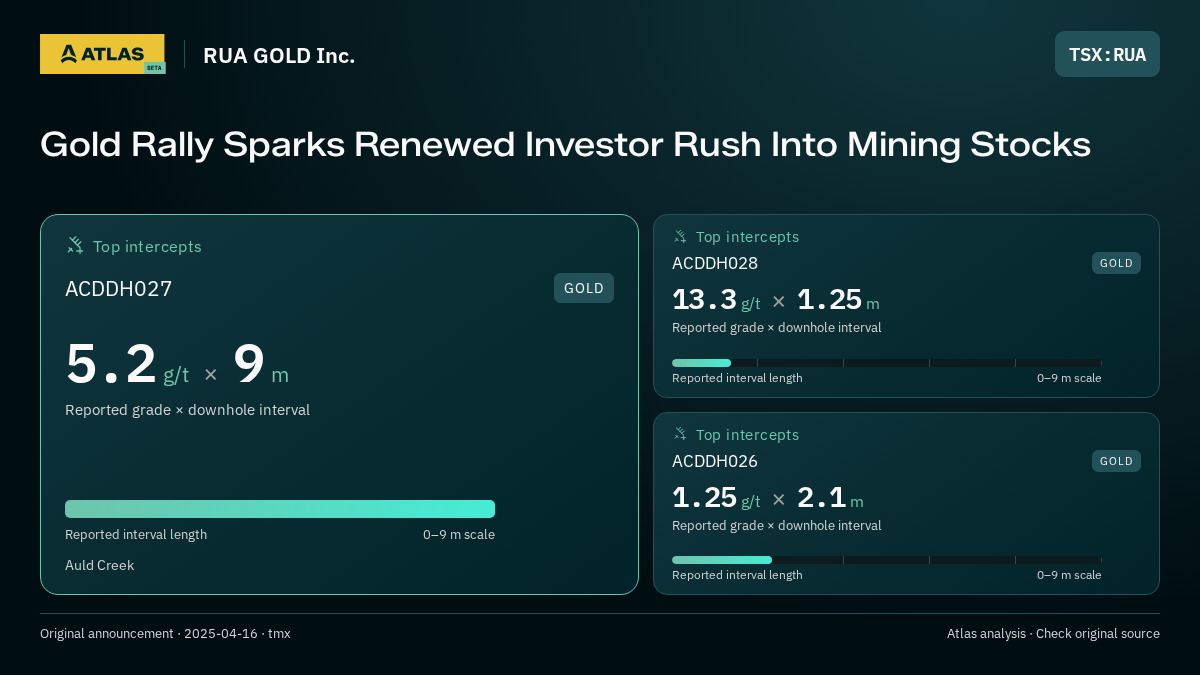Screen dimensions: 1200x675
Task: Select the ACDDH027 hole ID
Action: 119,289
